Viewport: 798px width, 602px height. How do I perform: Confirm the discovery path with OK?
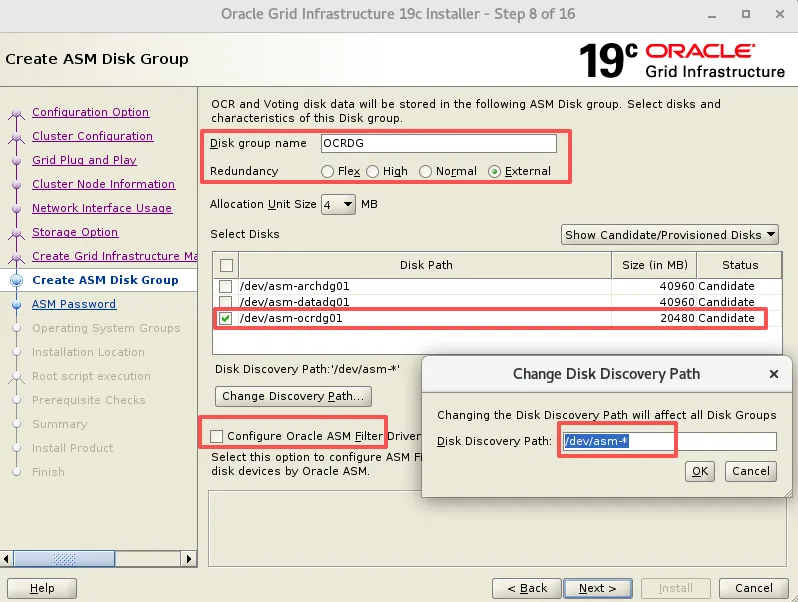click(700, 471)
